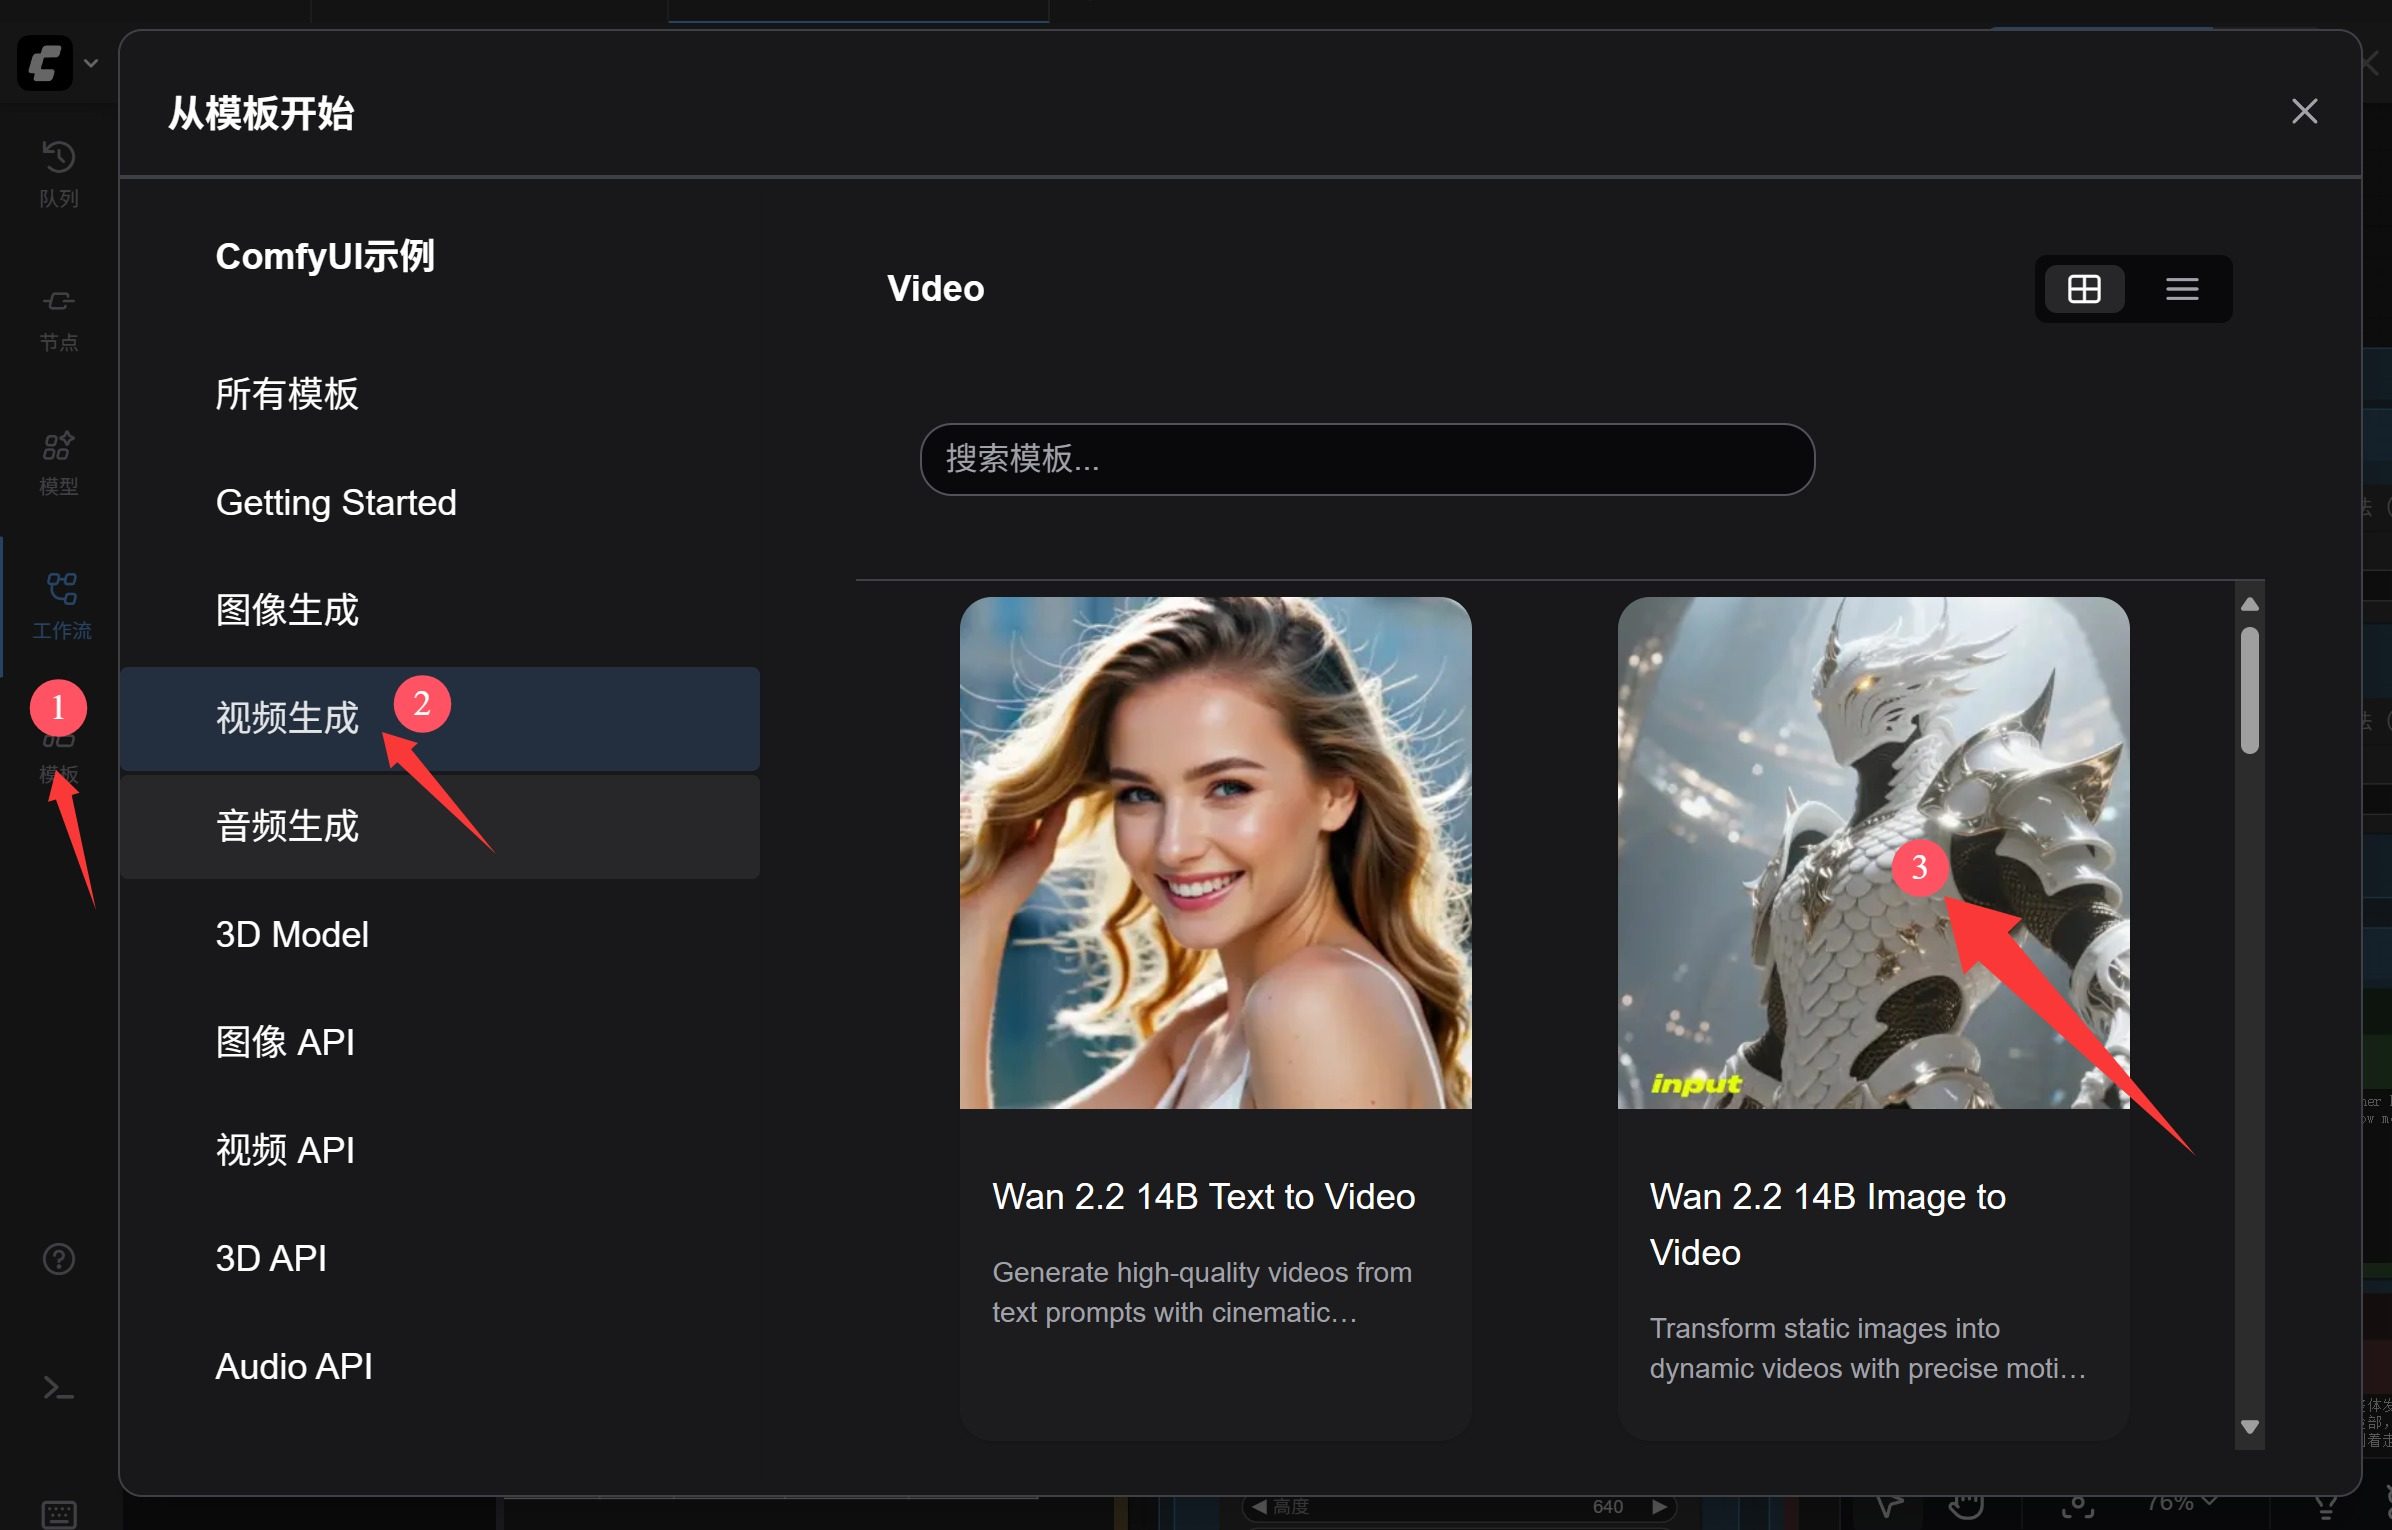Switch templates to grid view
2392x1530 pixels.
[x=2084, y=289]
